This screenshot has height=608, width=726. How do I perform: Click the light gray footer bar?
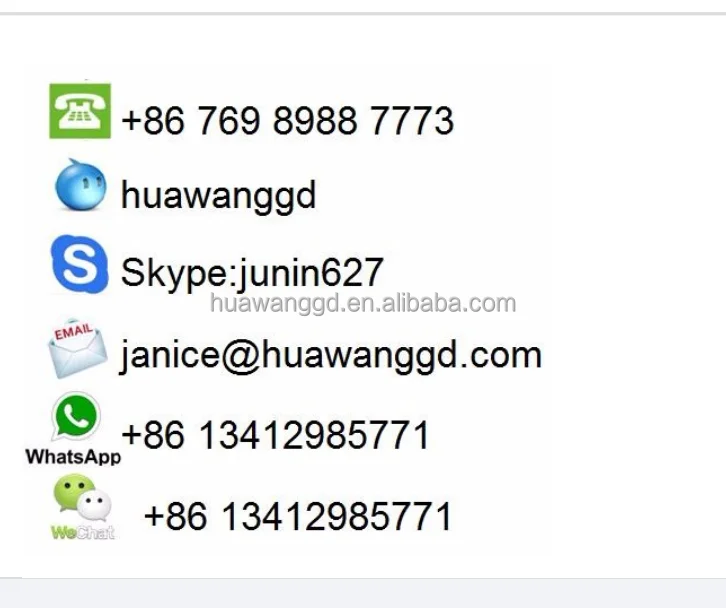coord(363,593)
